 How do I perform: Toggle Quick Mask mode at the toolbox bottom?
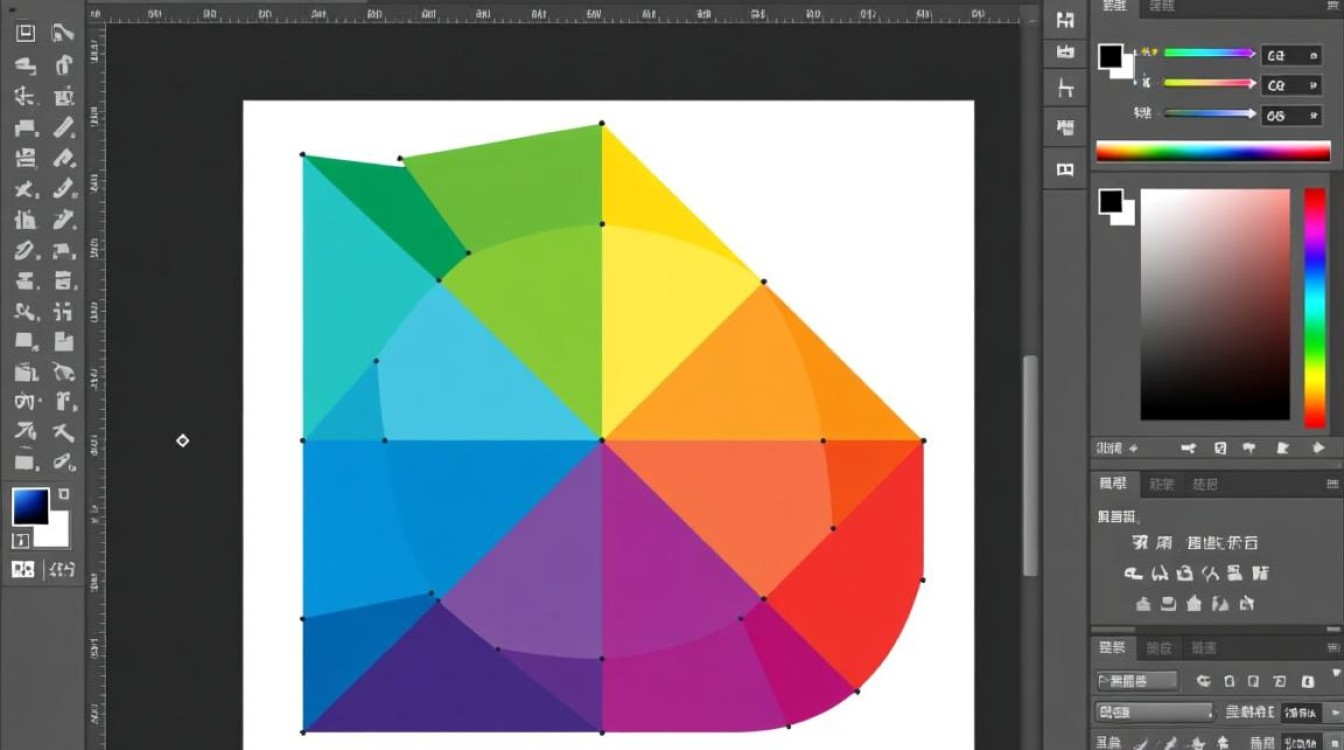tap(22, 570)
